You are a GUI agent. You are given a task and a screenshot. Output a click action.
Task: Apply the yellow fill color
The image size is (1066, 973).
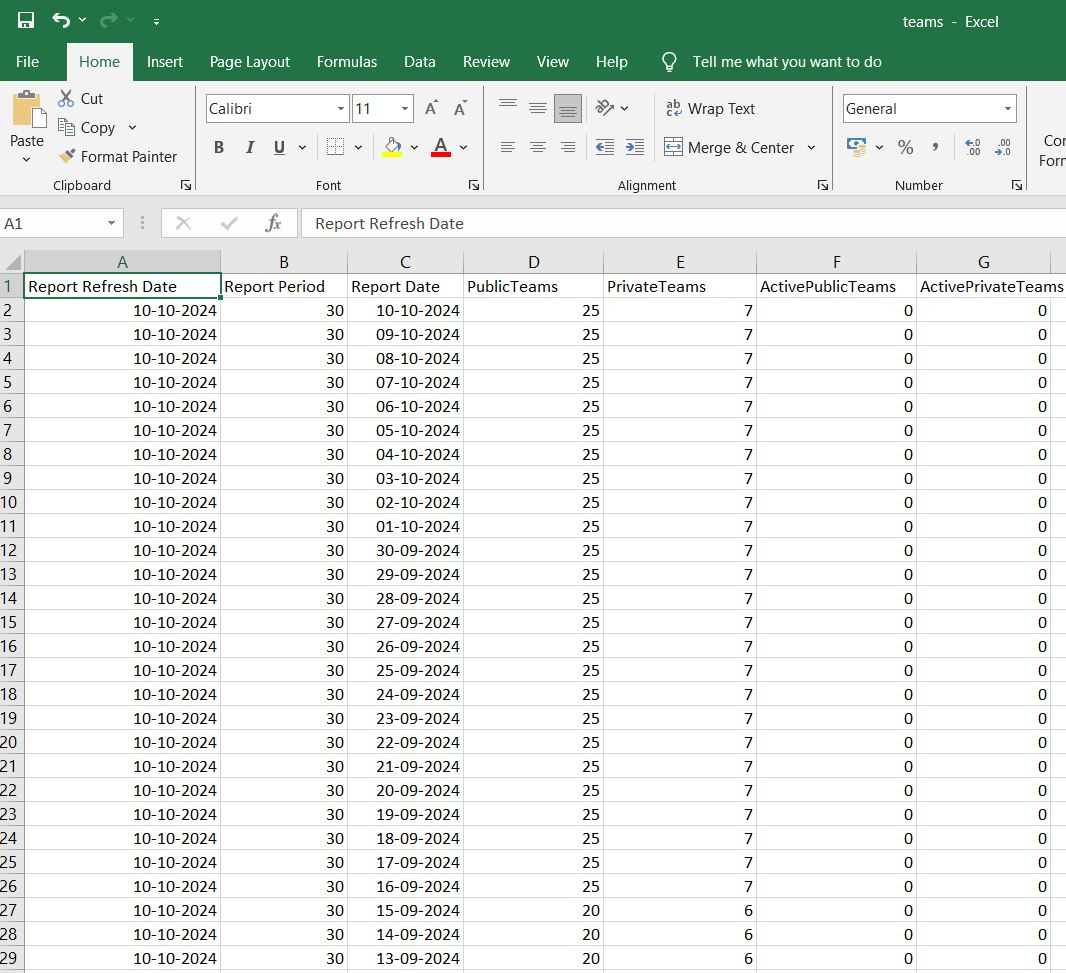[x=393, y=147]
